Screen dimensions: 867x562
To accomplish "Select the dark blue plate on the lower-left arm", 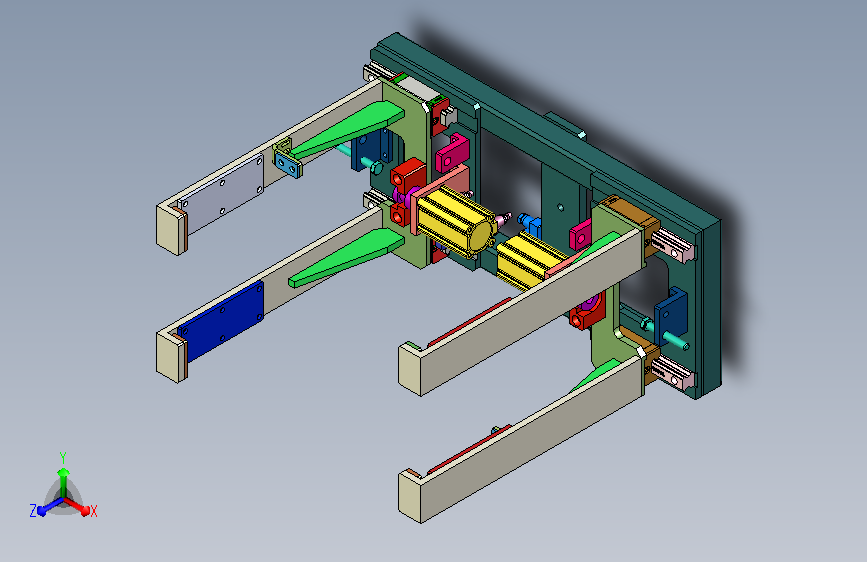I will (221, 321).
